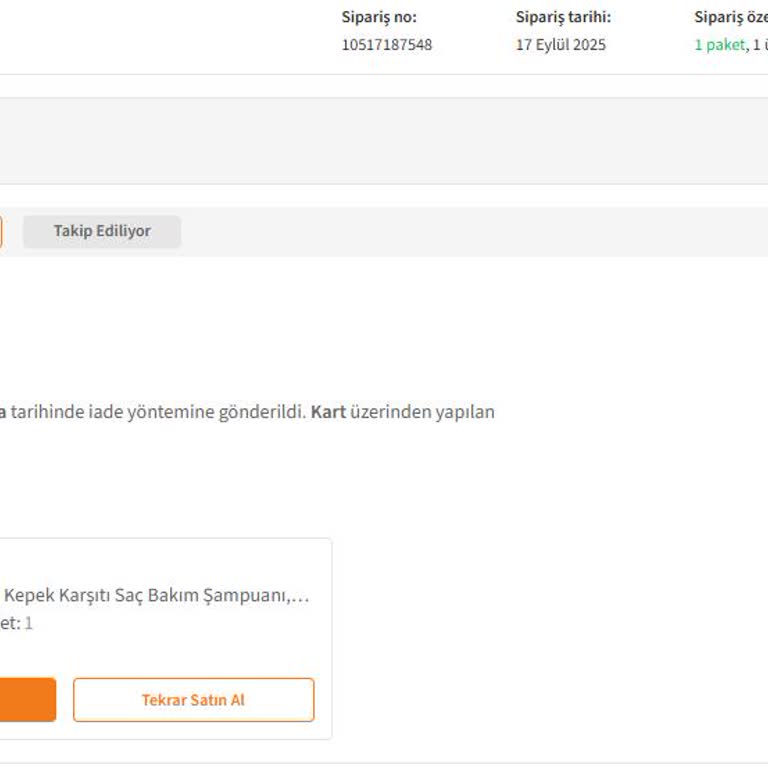Select the orange-outlined tab left of Takip Ediliyor

point(1,231)
